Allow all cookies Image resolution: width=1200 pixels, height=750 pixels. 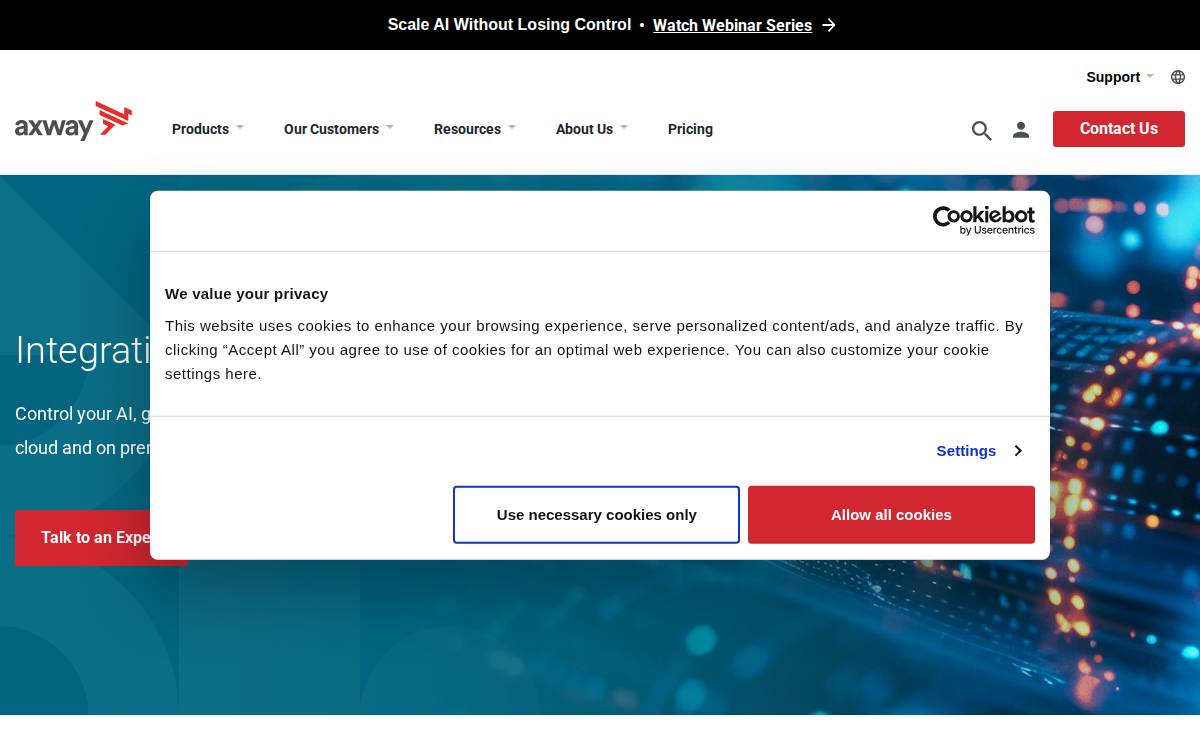coord(891,515)
